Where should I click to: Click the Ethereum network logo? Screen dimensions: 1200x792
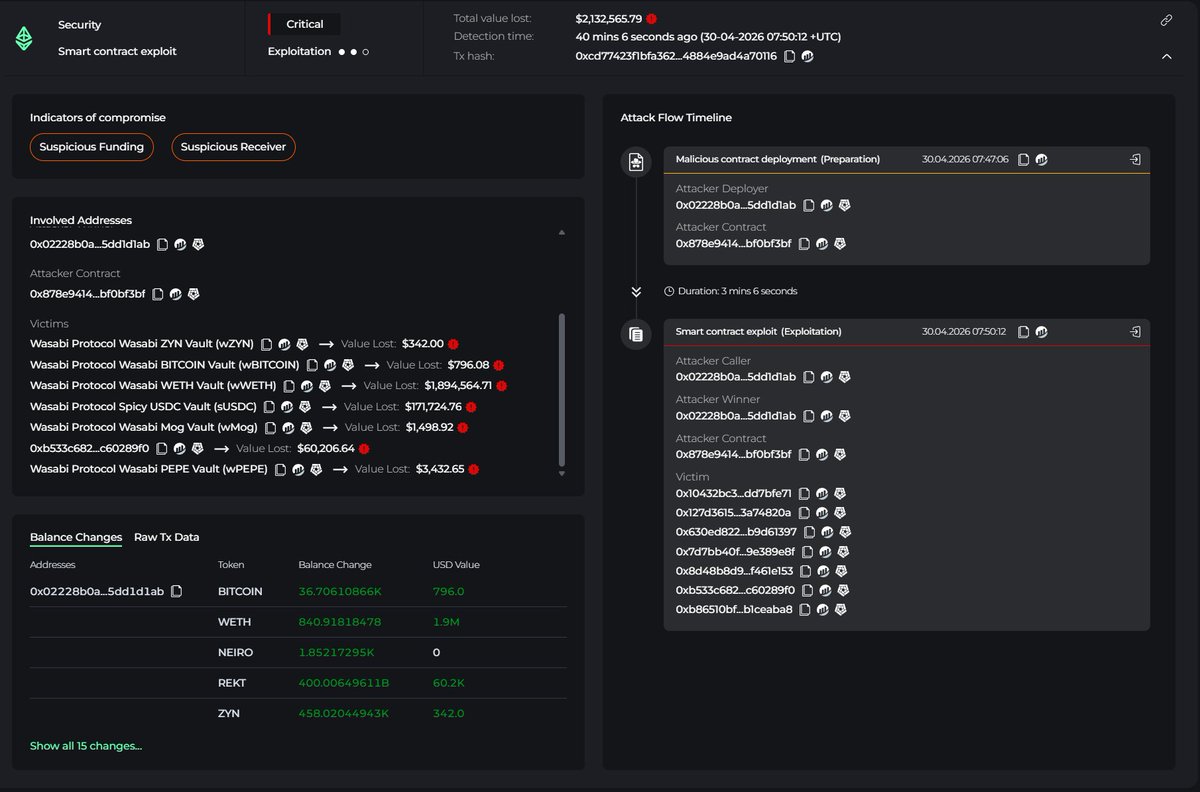coord(23,38)
